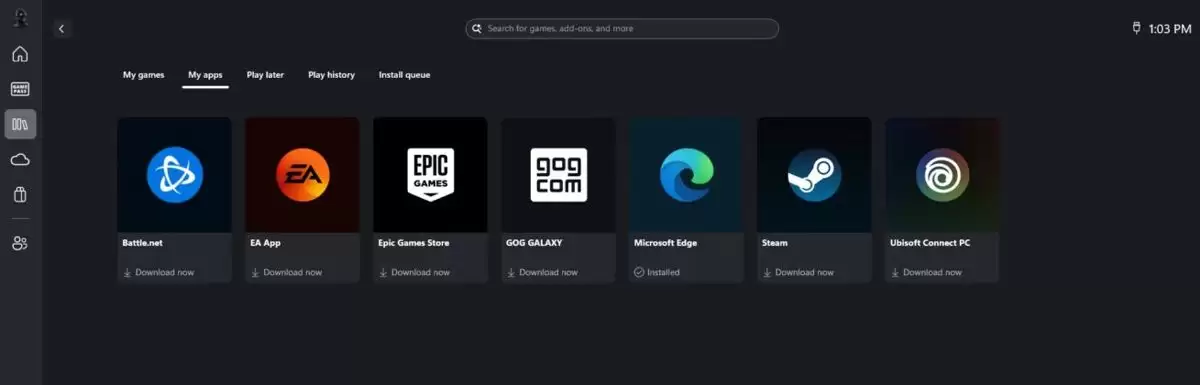Open the Play history tab
This screenshot has width=1200, height=385.
tap(331, 75)
